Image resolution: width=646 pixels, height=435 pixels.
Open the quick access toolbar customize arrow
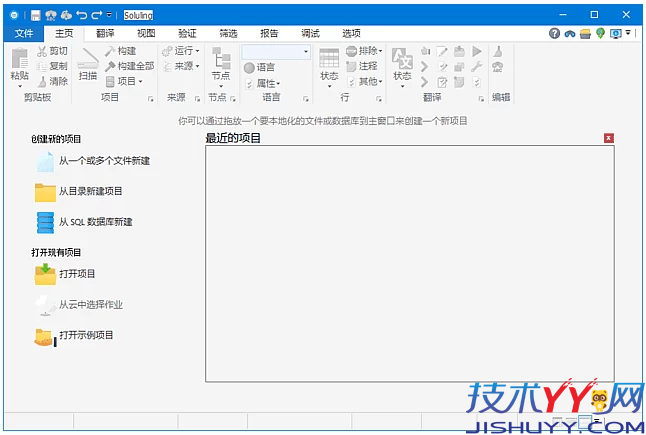(109, 15)
